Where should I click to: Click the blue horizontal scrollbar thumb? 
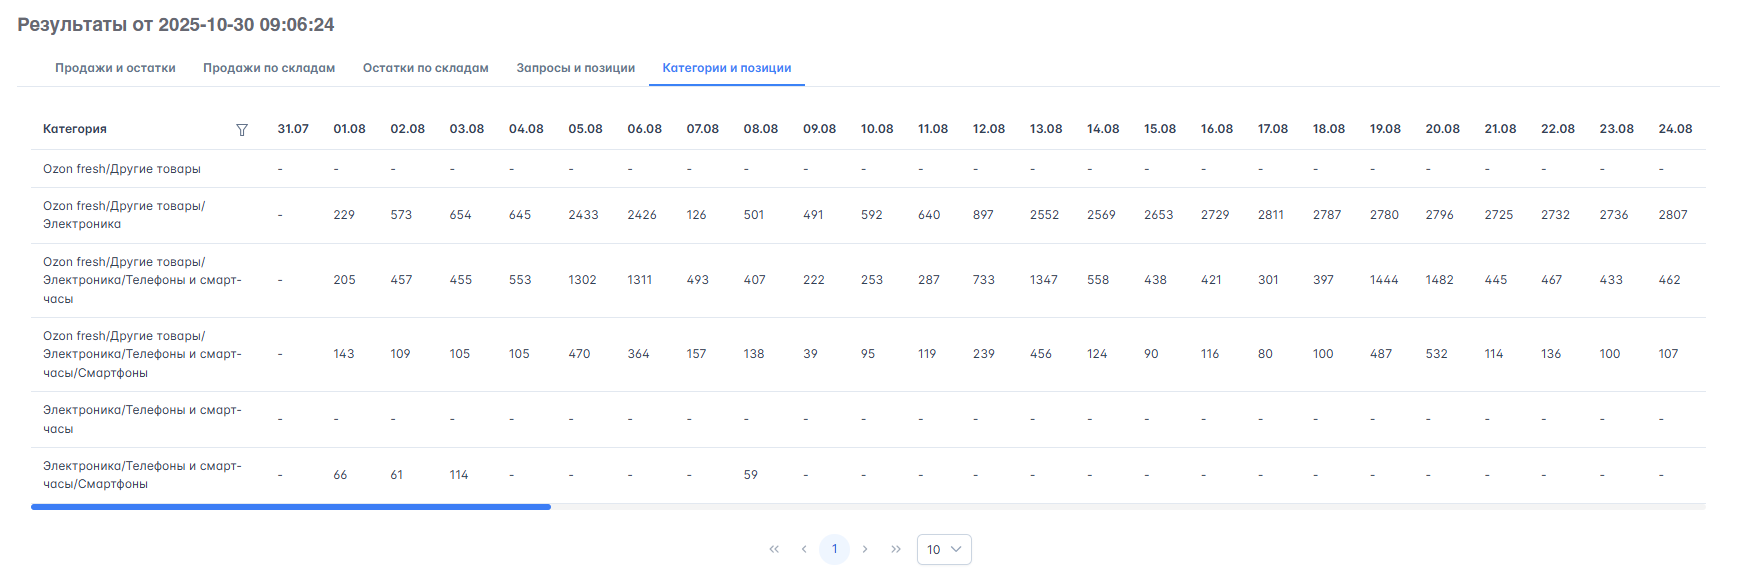click(290, 507)
